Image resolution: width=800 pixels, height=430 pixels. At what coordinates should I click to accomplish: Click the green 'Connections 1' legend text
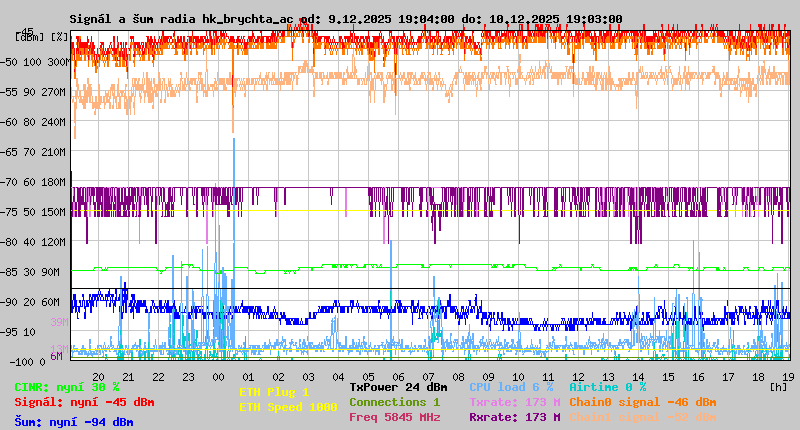click(394, 402)
